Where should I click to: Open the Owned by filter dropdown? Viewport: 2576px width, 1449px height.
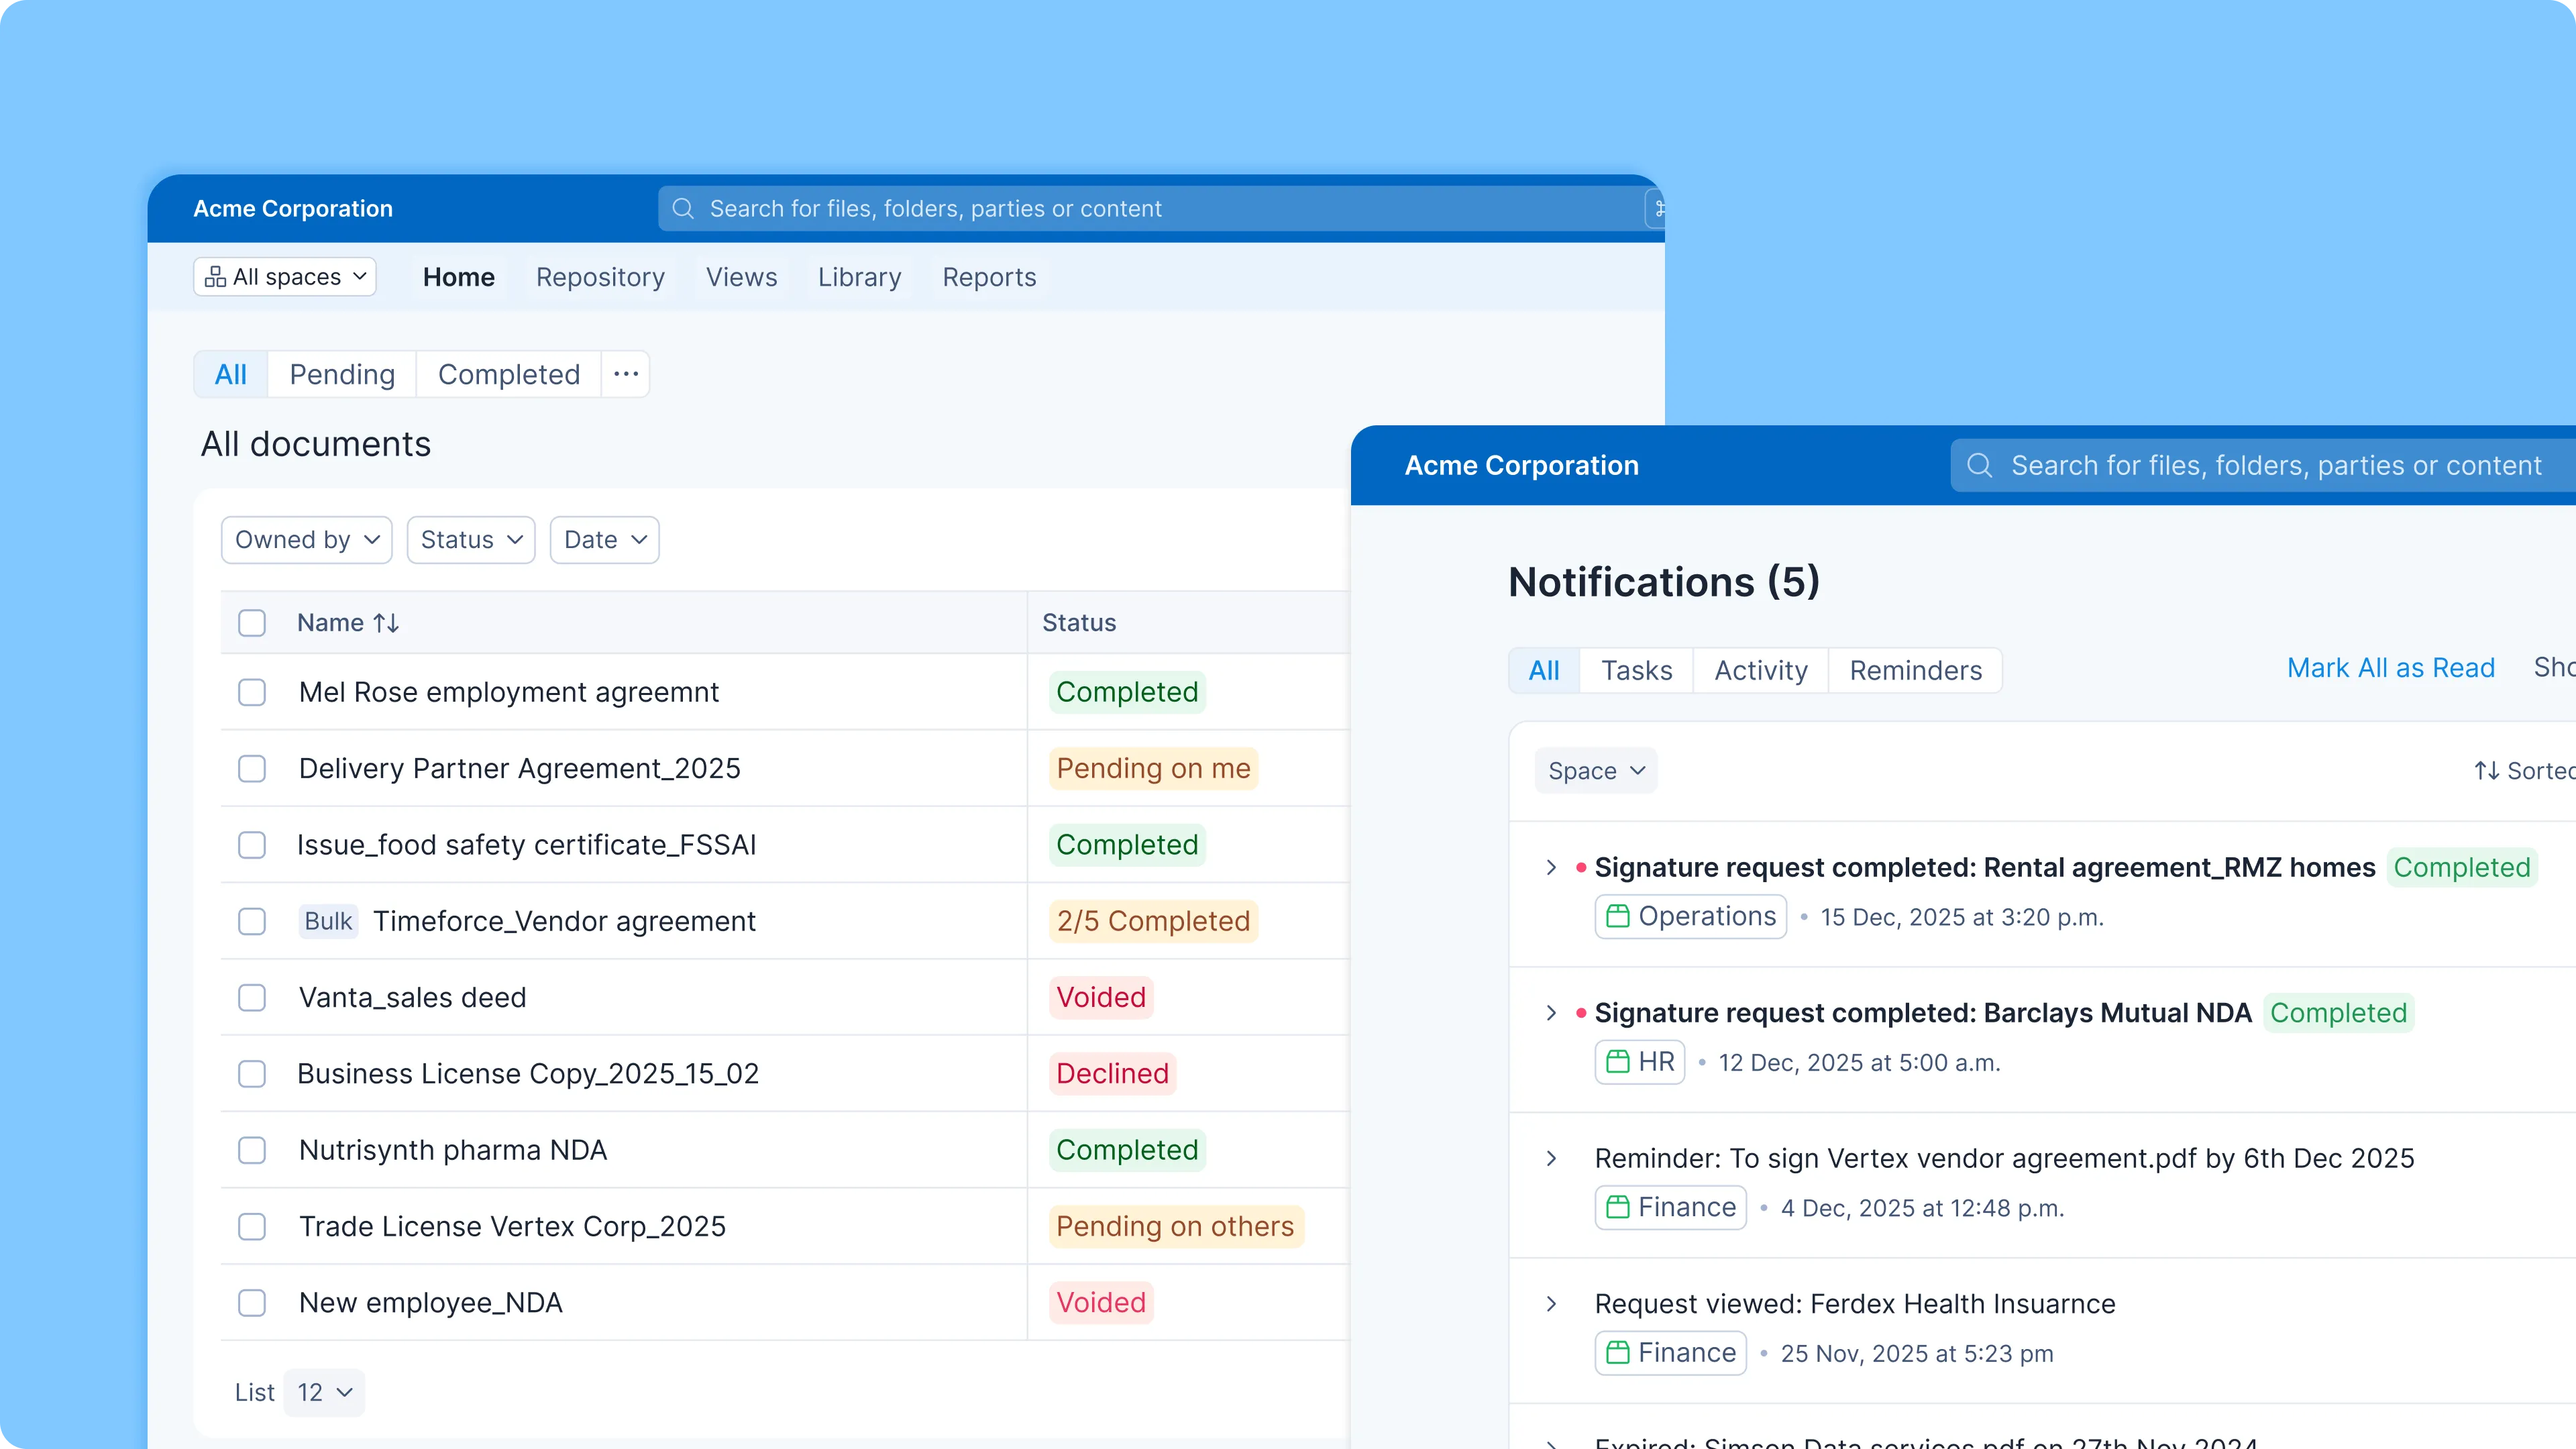tap(306, 539)
